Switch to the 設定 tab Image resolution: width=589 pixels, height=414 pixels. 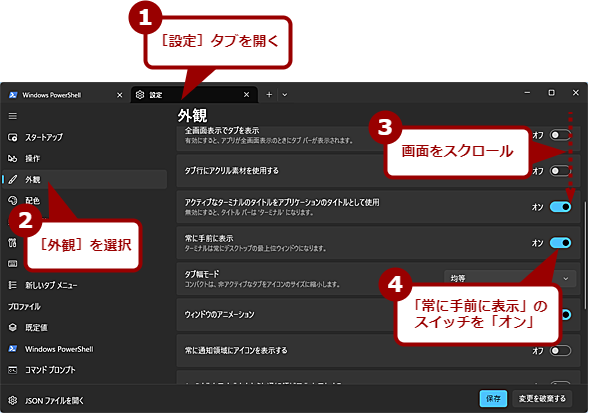[194, 95]
